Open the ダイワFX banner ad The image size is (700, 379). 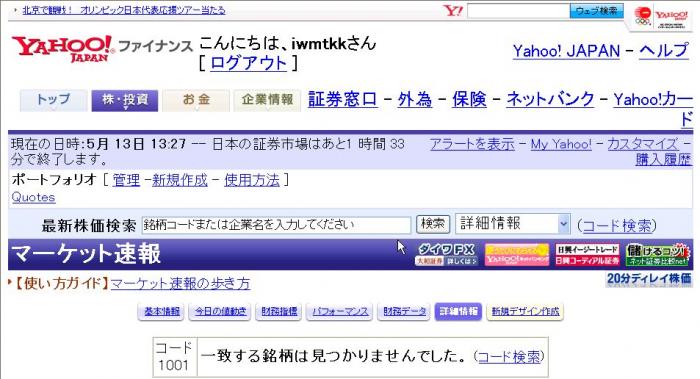click(446, 254)
